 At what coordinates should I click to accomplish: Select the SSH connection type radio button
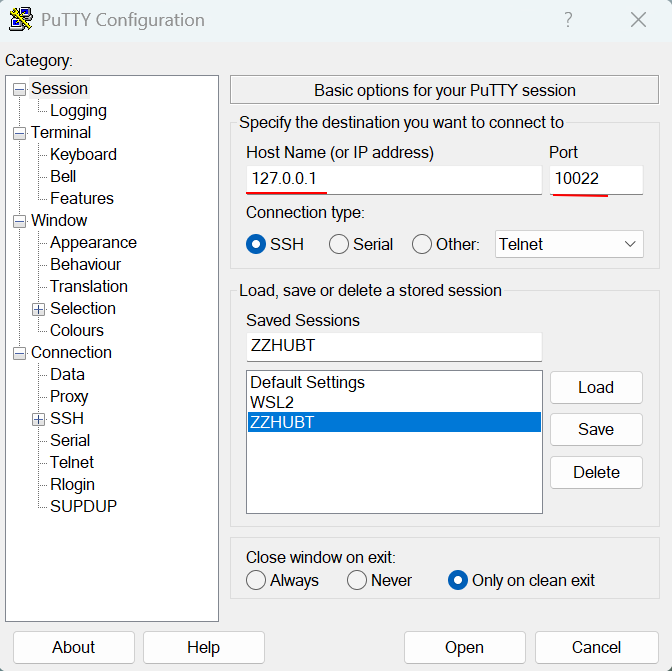tap(256, 244)
